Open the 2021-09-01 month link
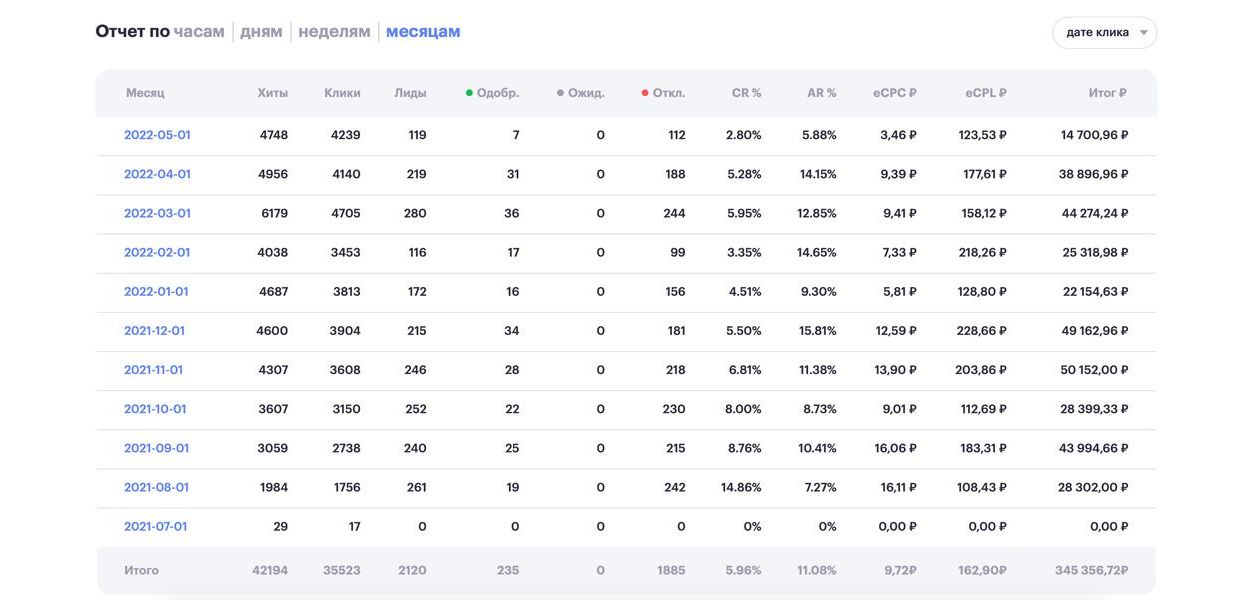This screenshot has height=600, width=1250. tap(156, 448)
